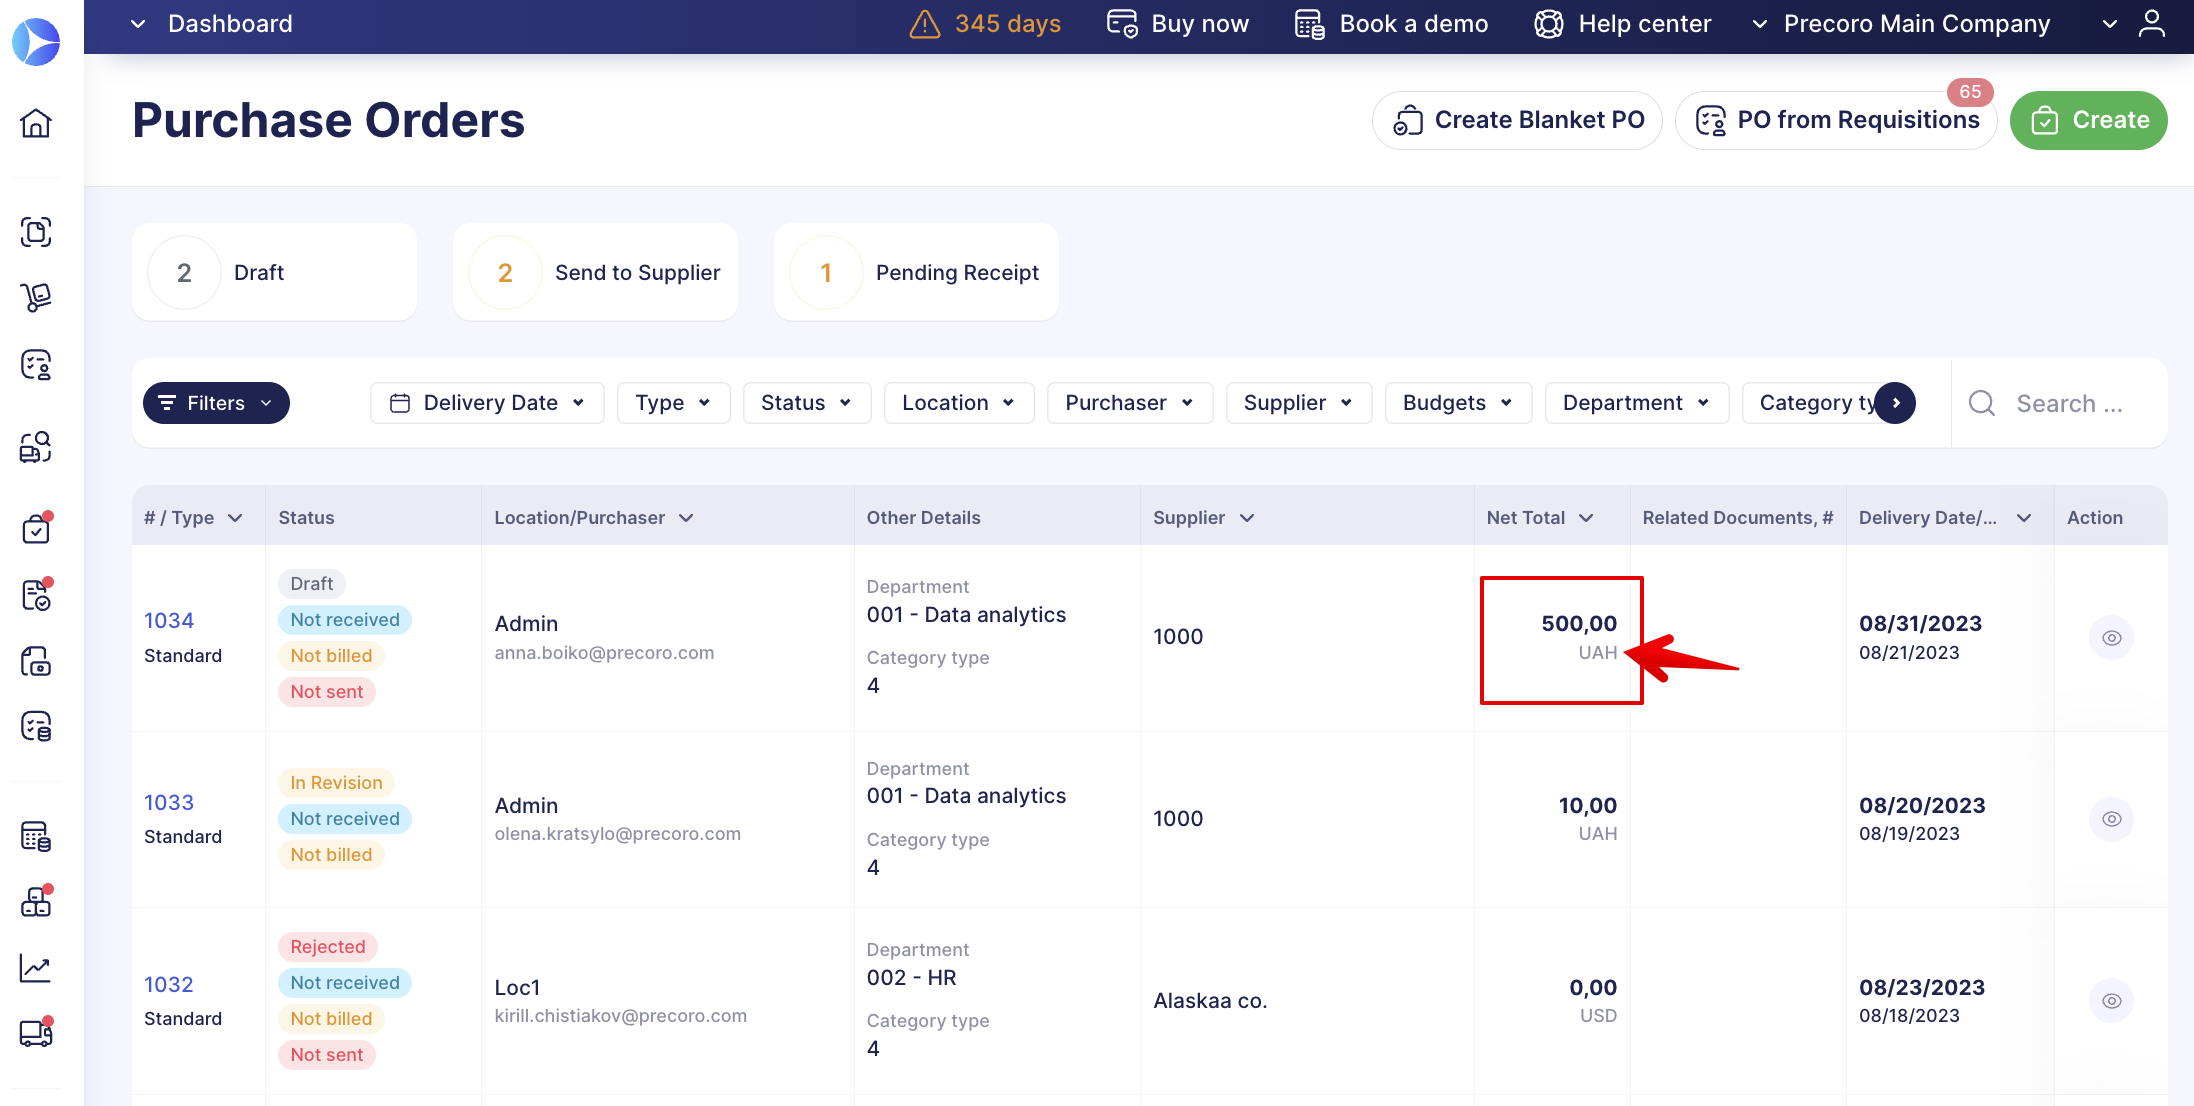Screen dimensions: 2194x1106
Task: Open the file with payment sidebar icon
Action: point(36,661)
